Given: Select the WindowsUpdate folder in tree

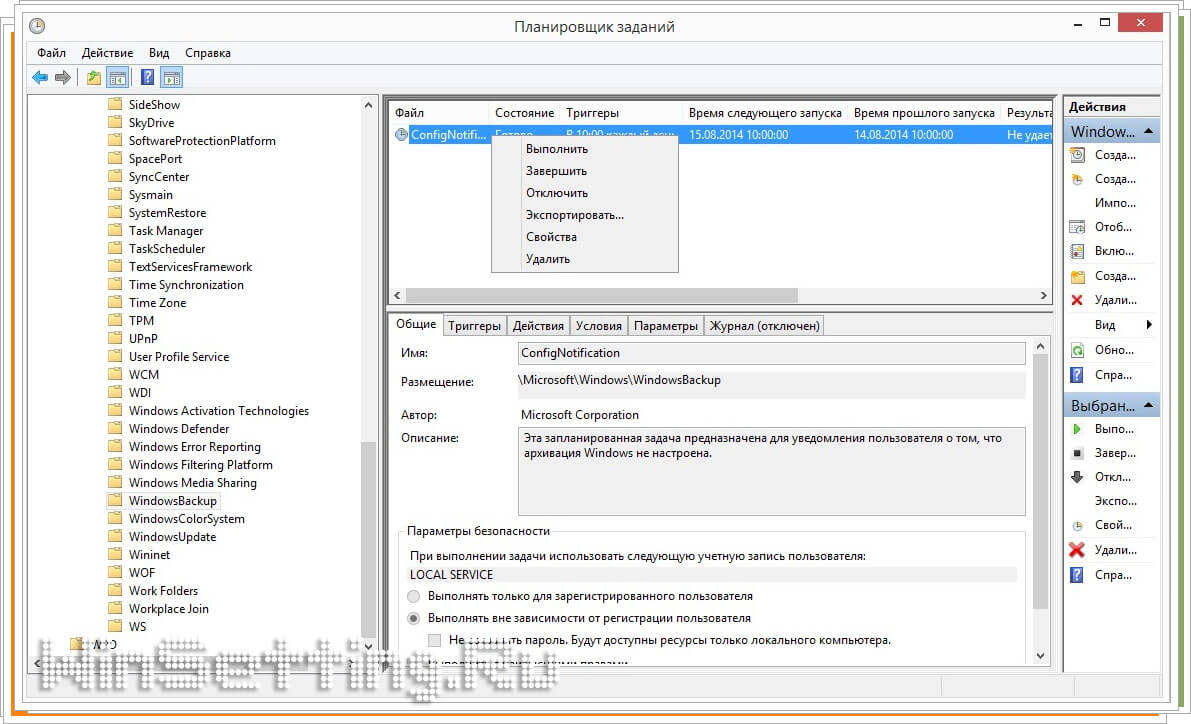Looking at the screenshot, I should click(x=172, y=537).
